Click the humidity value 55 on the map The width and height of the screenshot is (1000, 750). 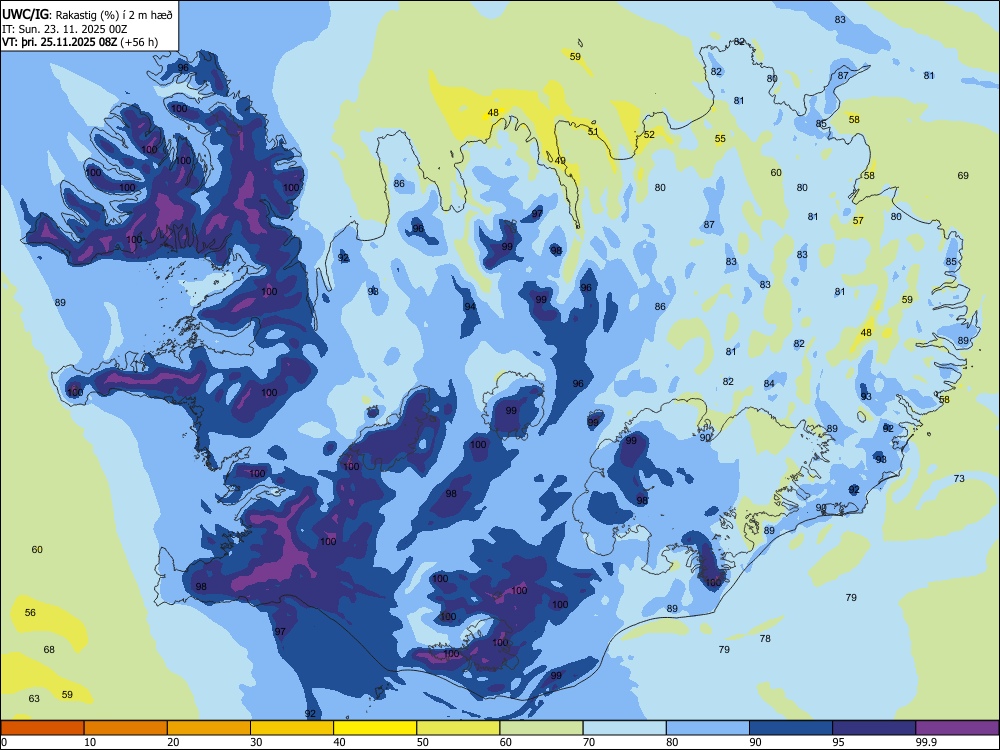point(720,138)
